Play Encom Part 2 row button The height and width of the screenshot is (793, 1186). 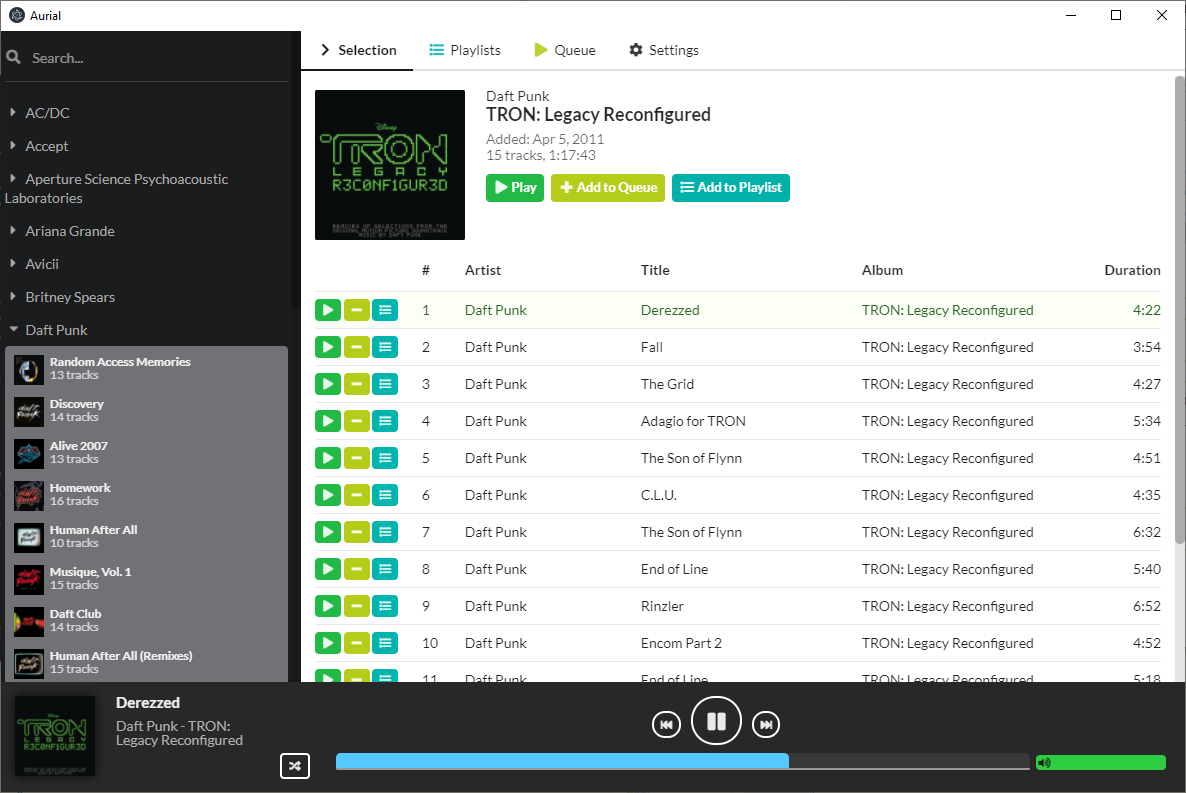[x=328, y=644]
